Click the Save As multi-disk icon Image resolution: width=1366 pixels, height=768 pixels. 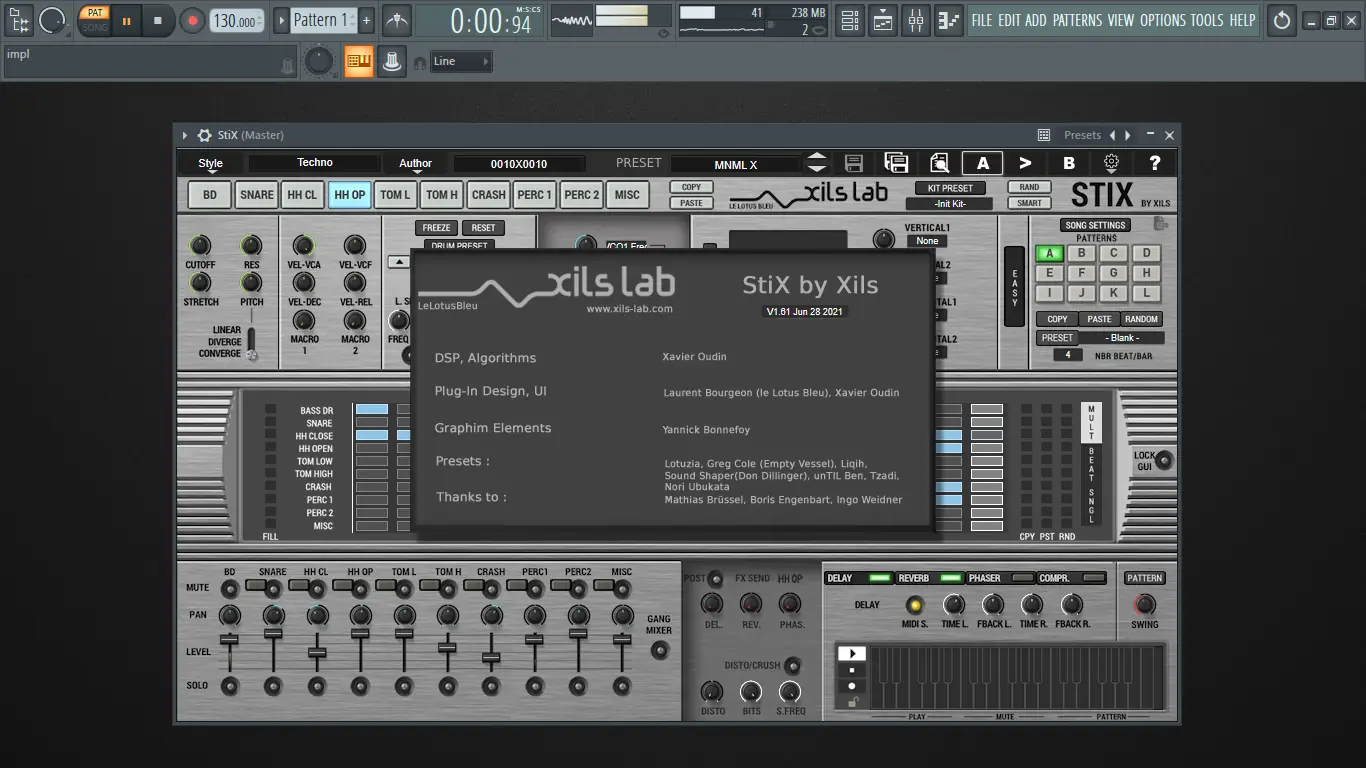click(x=896, y=163)
